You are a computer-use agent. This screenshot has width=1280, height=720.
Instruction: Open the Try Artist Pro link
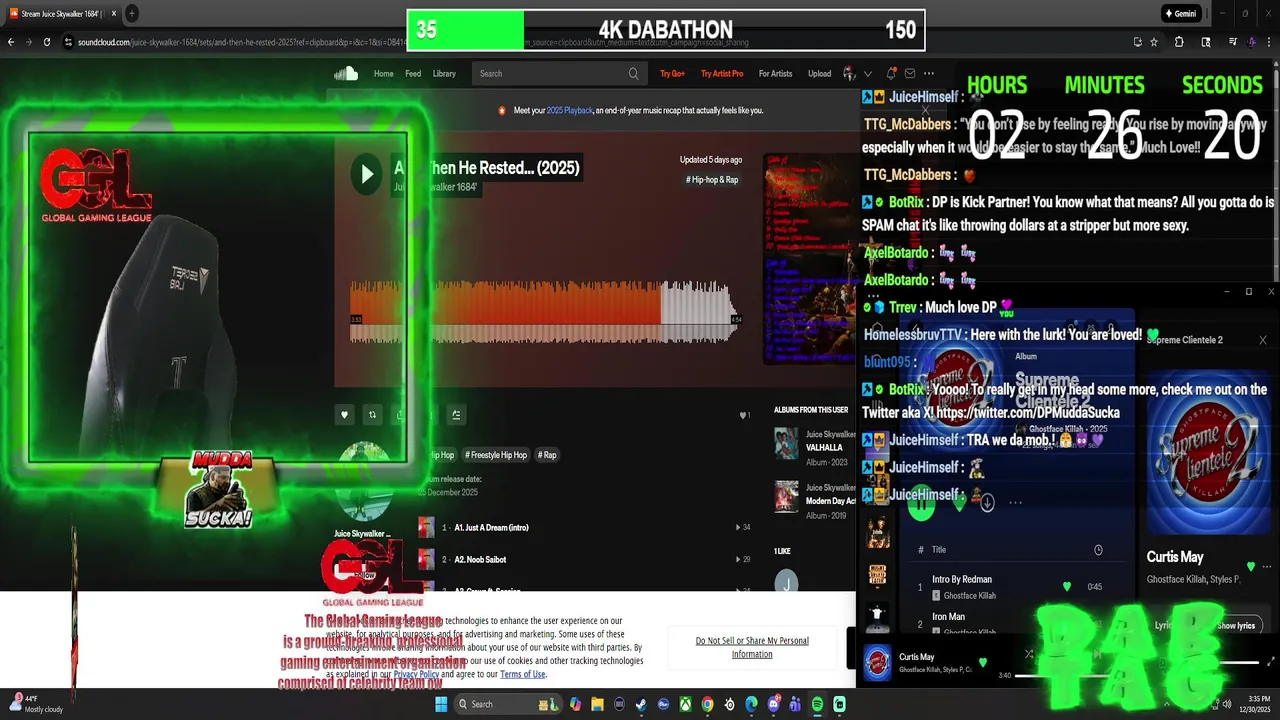pos(722,73)
